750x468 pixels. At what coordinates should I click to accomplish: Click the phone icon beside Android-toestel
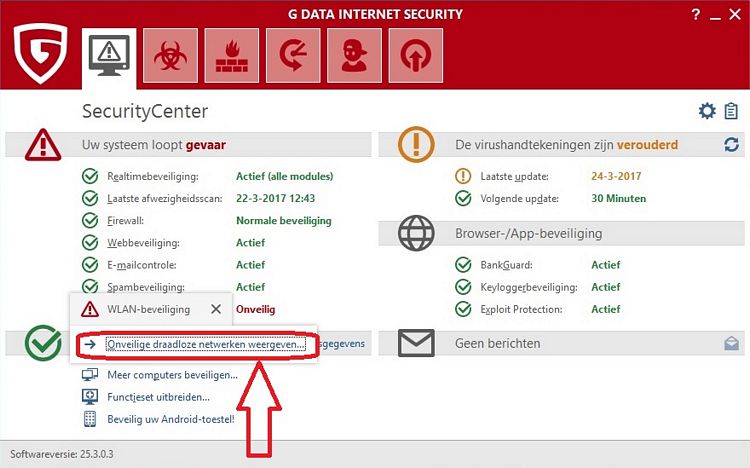(x=90, y=419)
